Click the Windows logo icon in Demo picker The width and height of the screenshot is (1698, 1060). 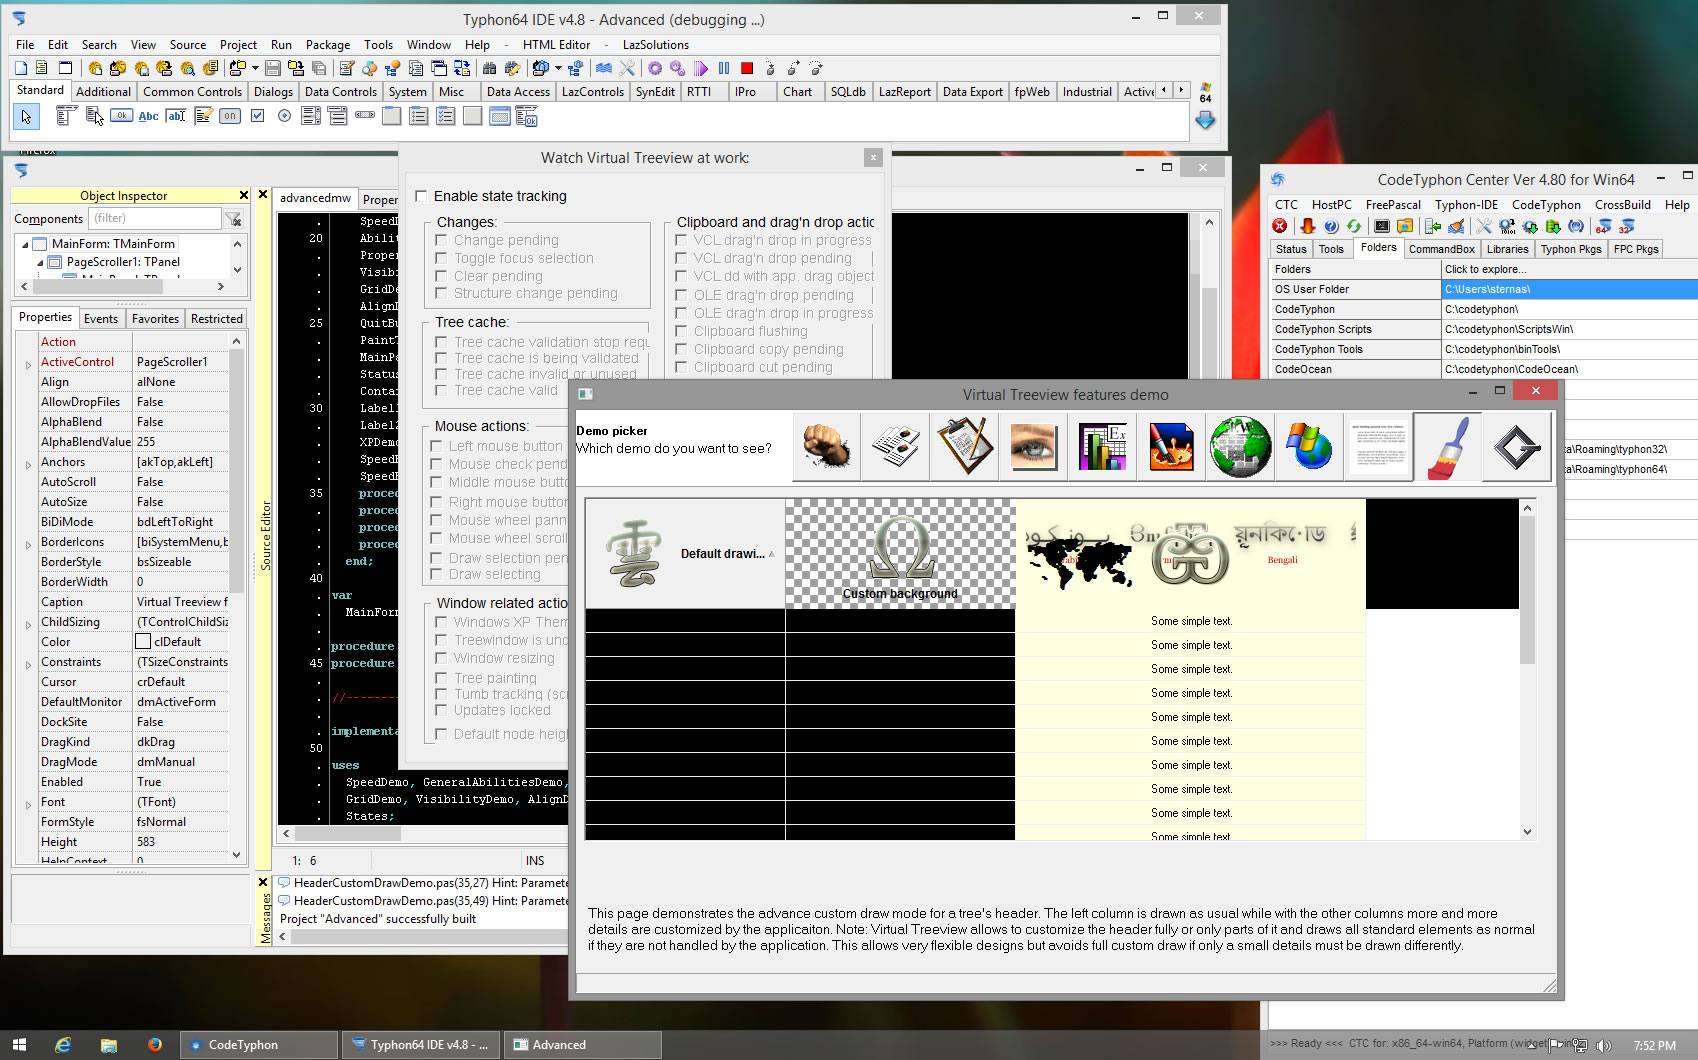coord(1309,447)
